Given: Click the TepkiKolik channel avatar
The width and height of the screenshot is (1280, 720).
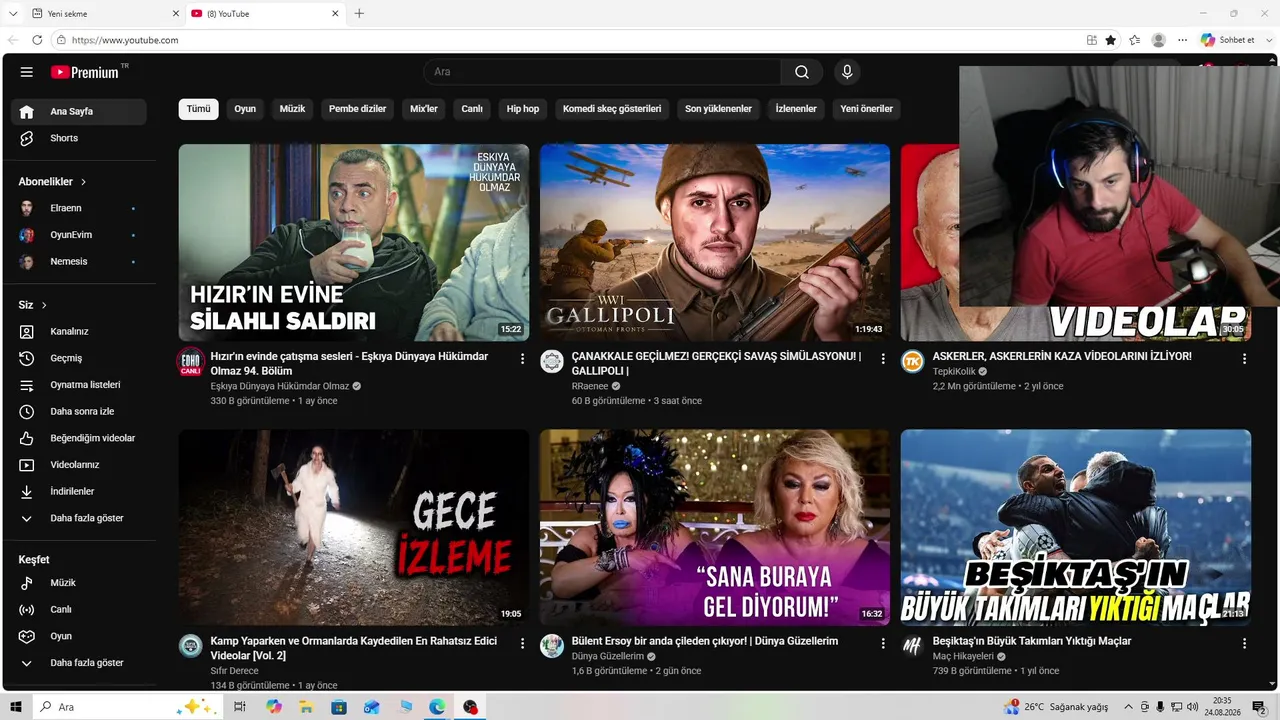Looking at the screenshot, I should (x=912, y=362).
